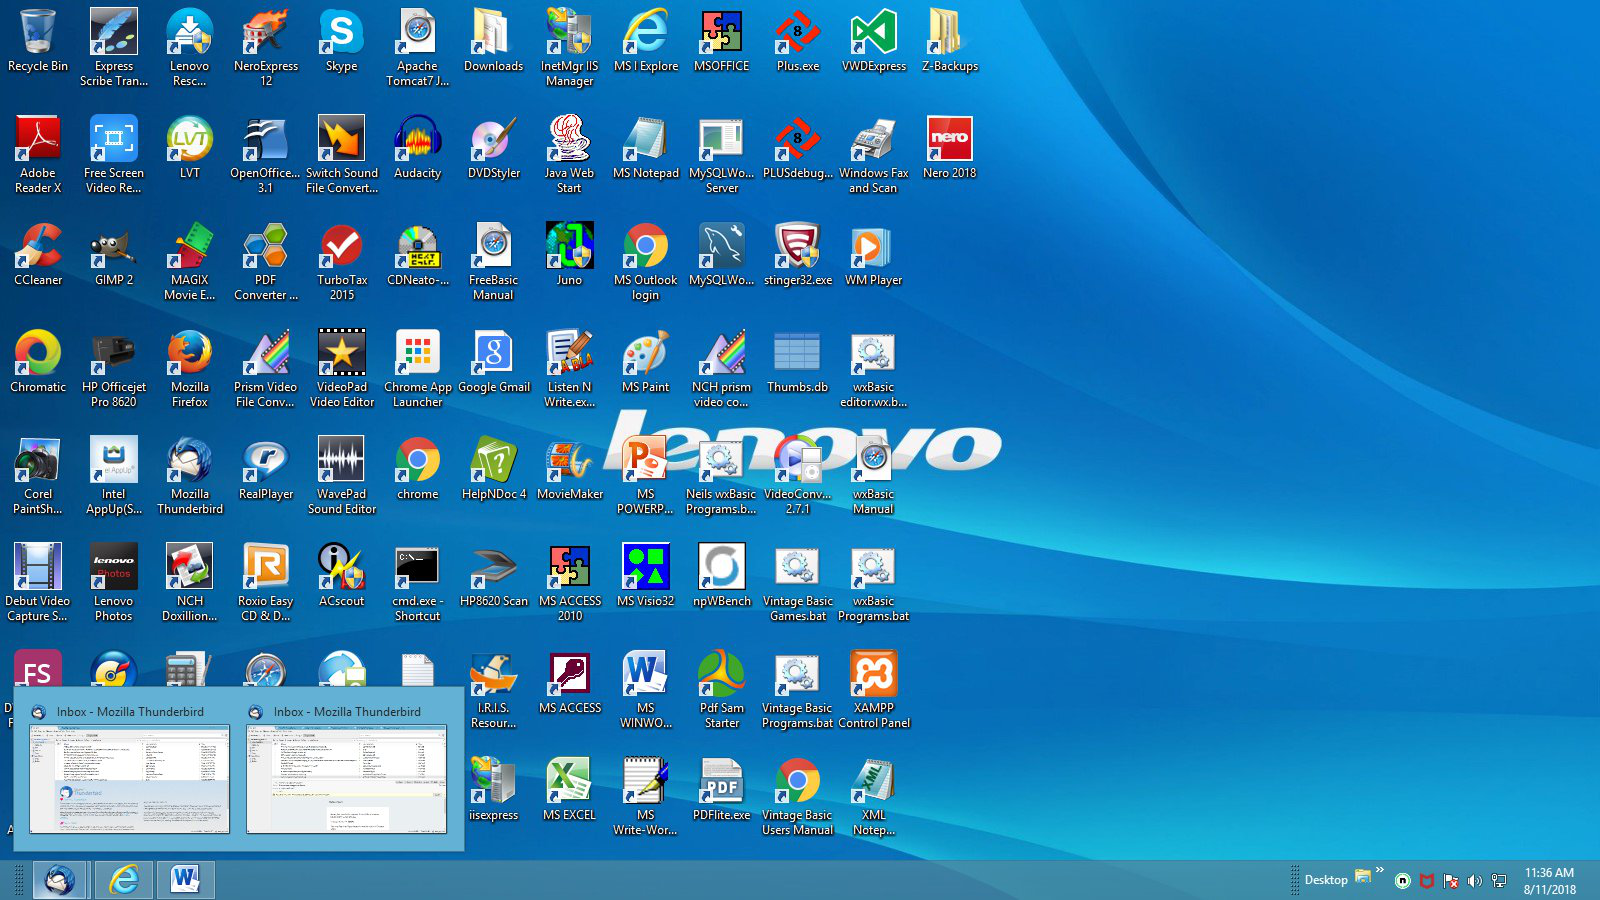
Task: Show the clock and date flyout
Action: [x=1549, y=881]
